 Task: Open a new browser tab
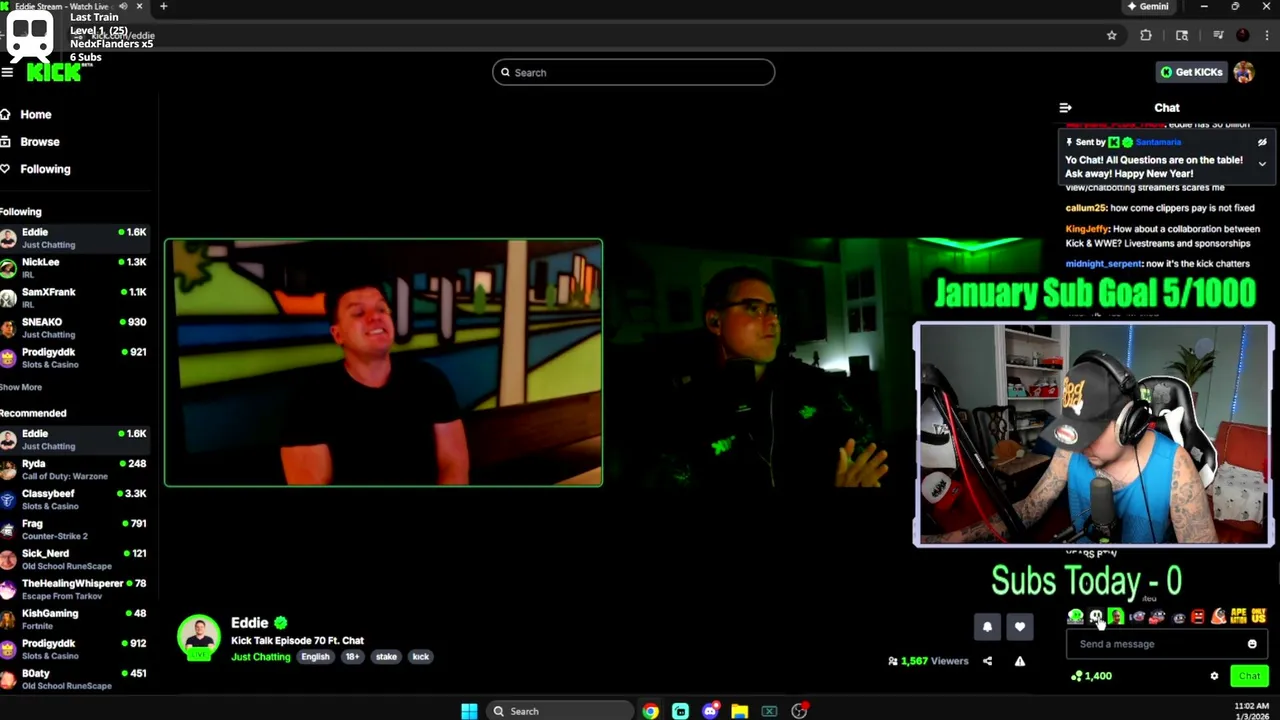click(x=163, y=6)
